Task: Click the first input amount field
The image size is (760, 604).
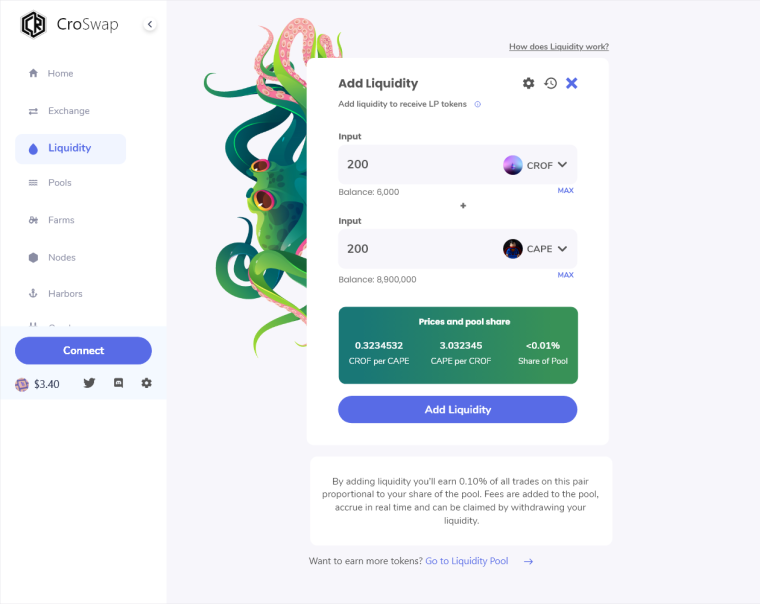Action: click(x=415, y=165)
